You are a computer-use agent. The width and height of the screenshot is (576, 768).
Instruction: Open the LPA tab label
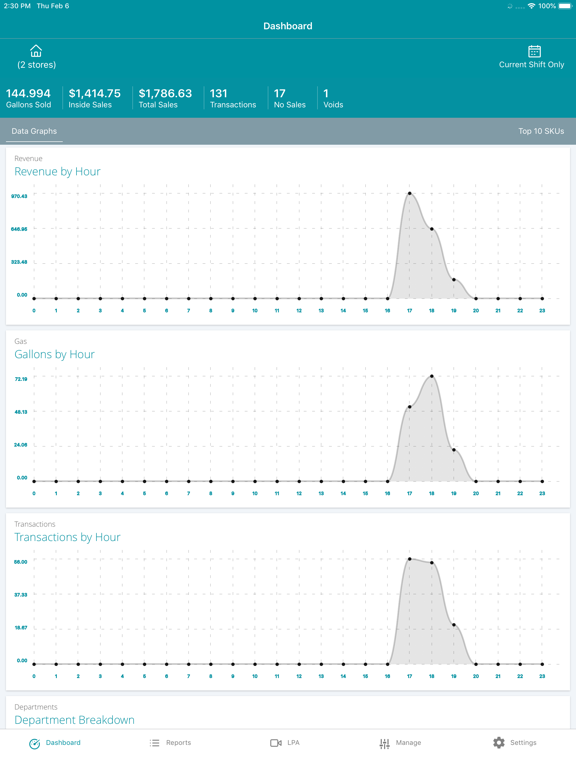pos(293,743)
